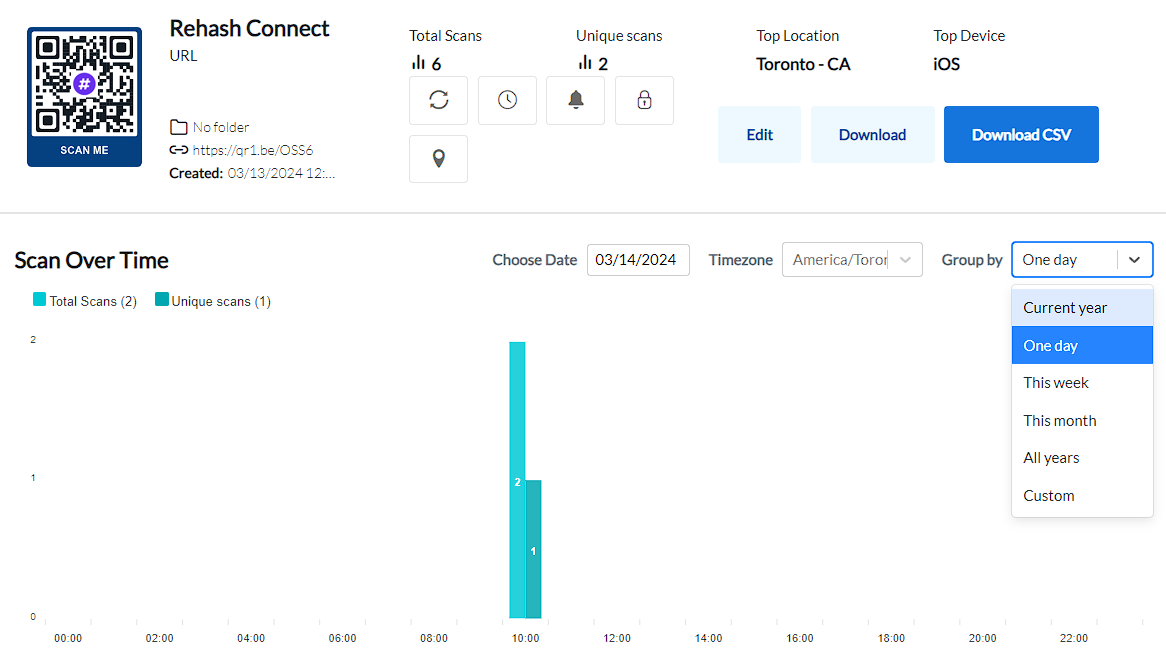The width and height of the screenshot is (1166, 670).
Task: Click the 10:00 Total Scans bar
Action: [517, 480]
